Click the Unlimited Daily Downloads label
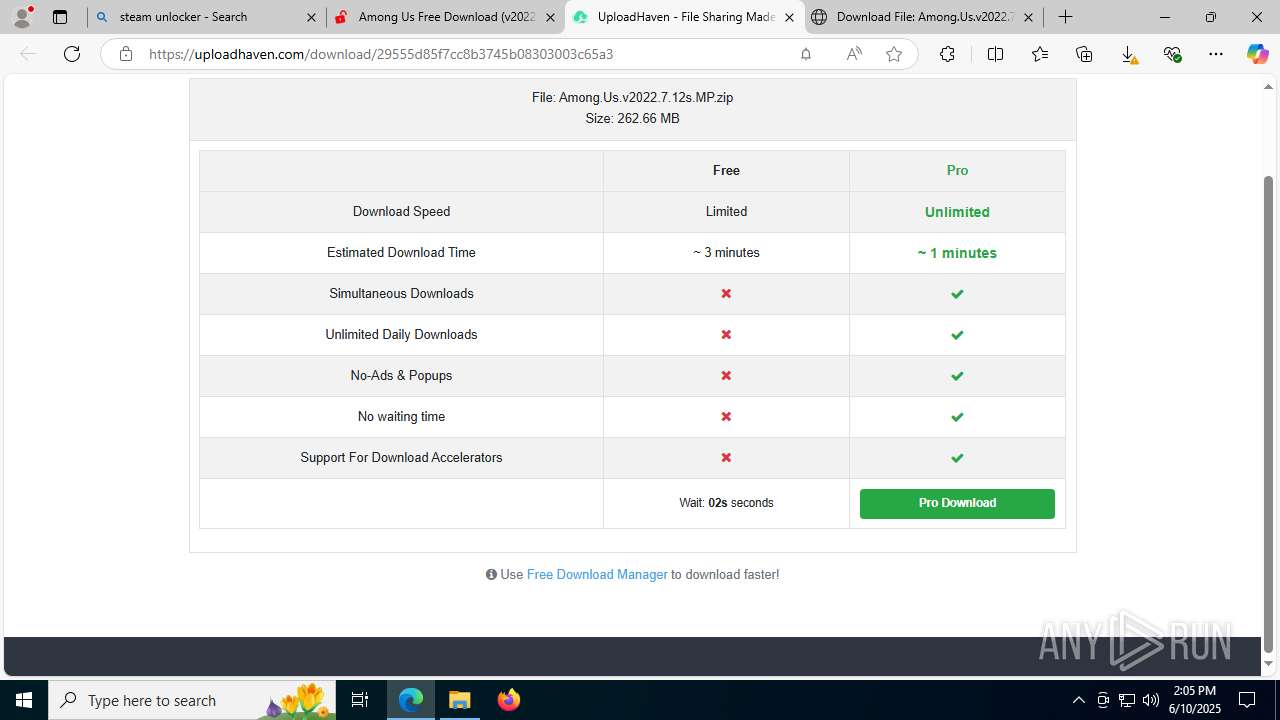 401,334
